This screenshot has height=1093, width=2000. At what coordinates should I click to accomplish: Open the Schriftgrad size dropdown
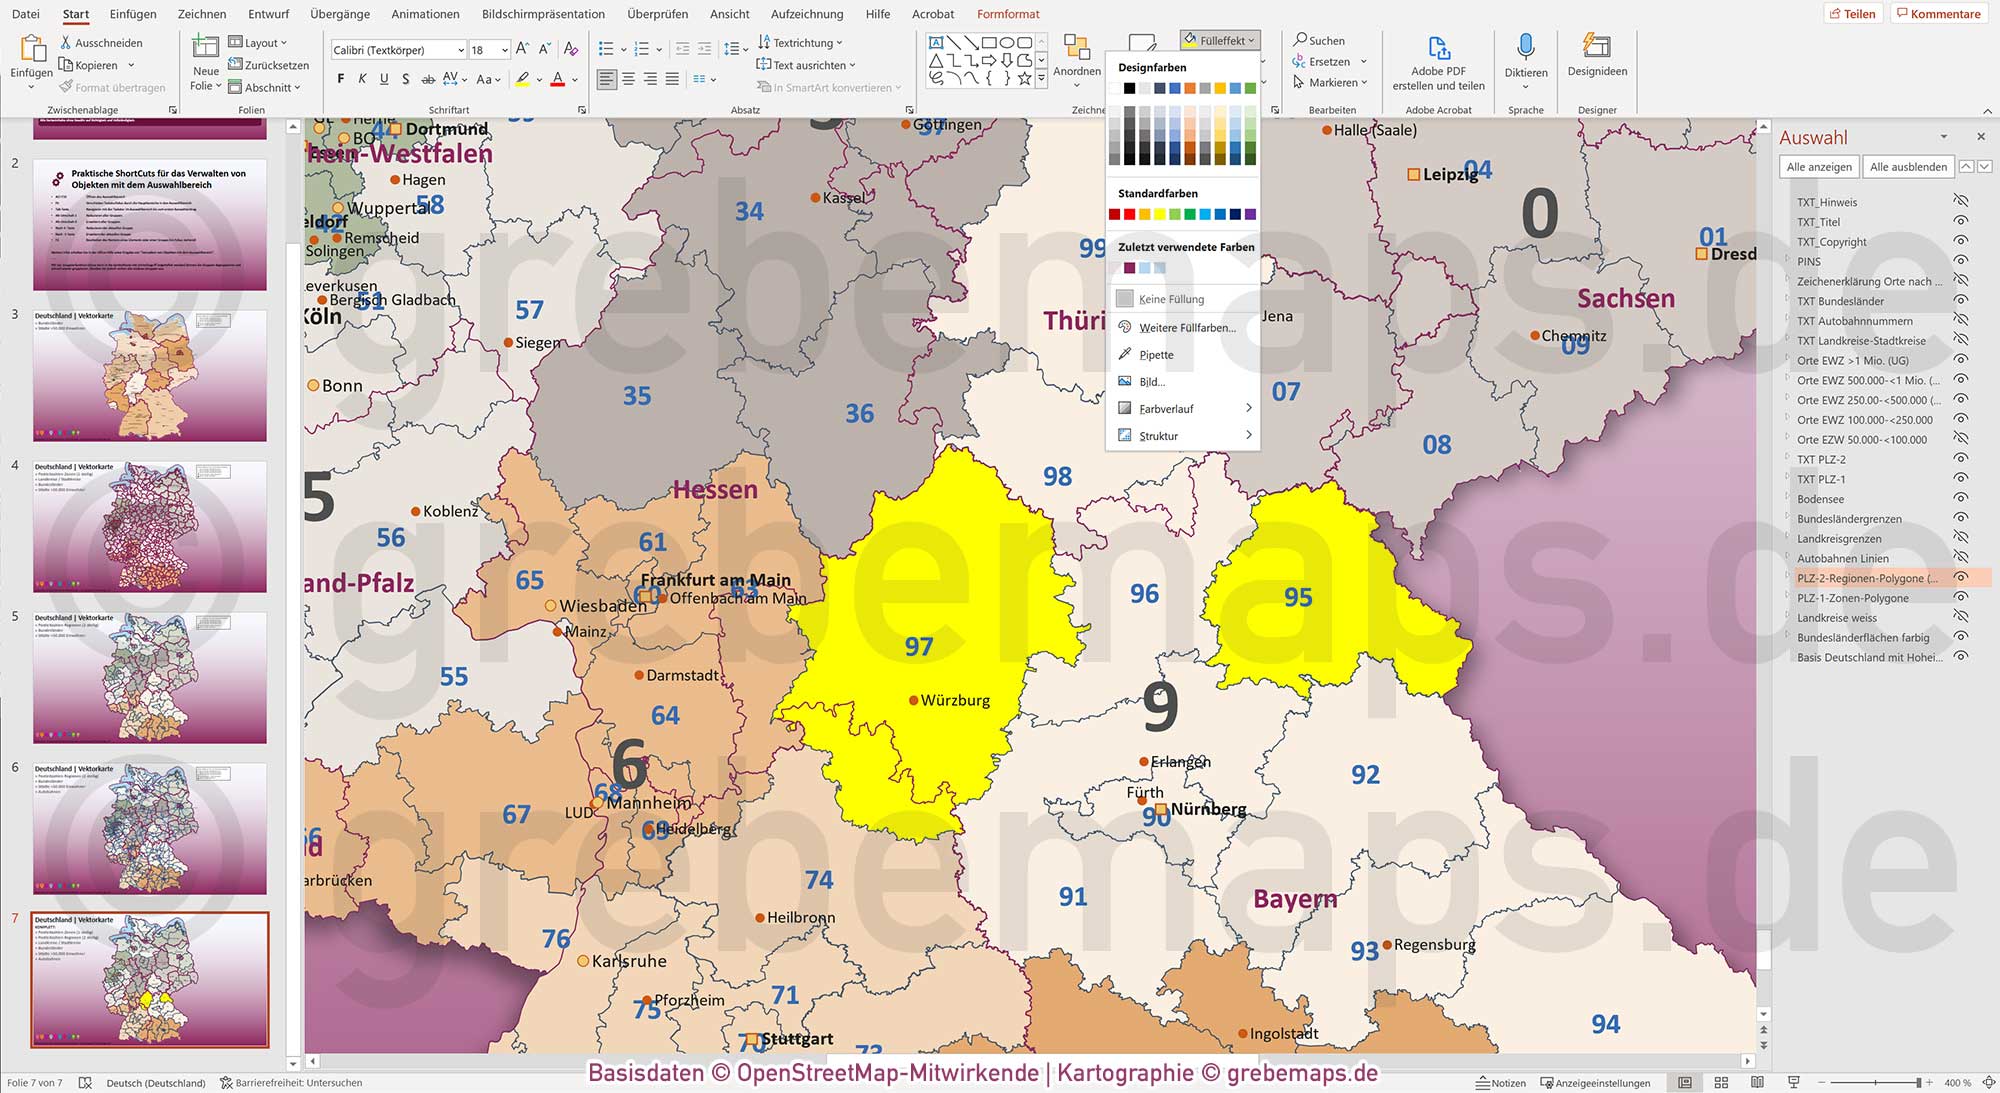click(492, 48)
